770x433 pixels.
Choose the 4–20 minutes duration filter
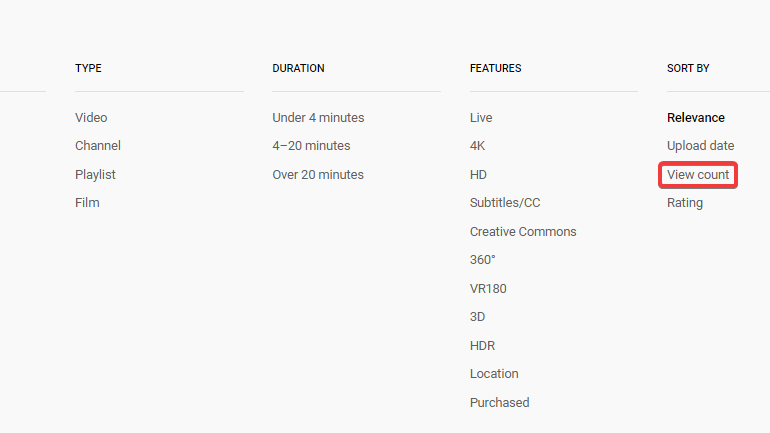click(x=311, y=146)
